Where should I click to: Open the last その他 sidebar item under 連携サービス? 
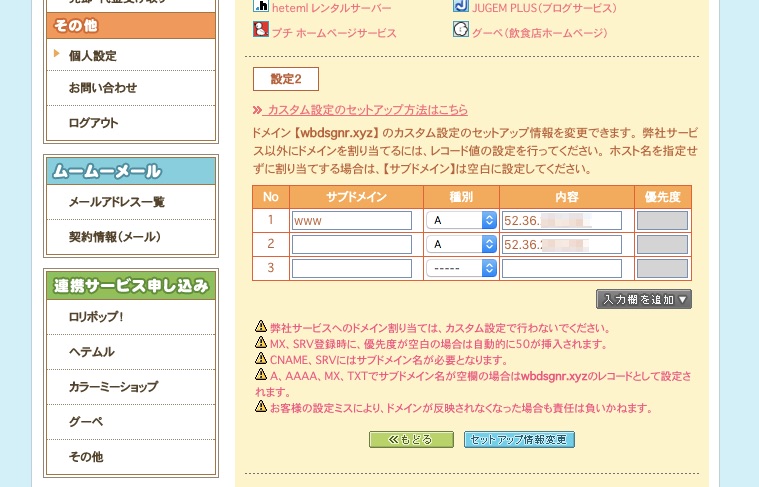[x=86, y=456]
